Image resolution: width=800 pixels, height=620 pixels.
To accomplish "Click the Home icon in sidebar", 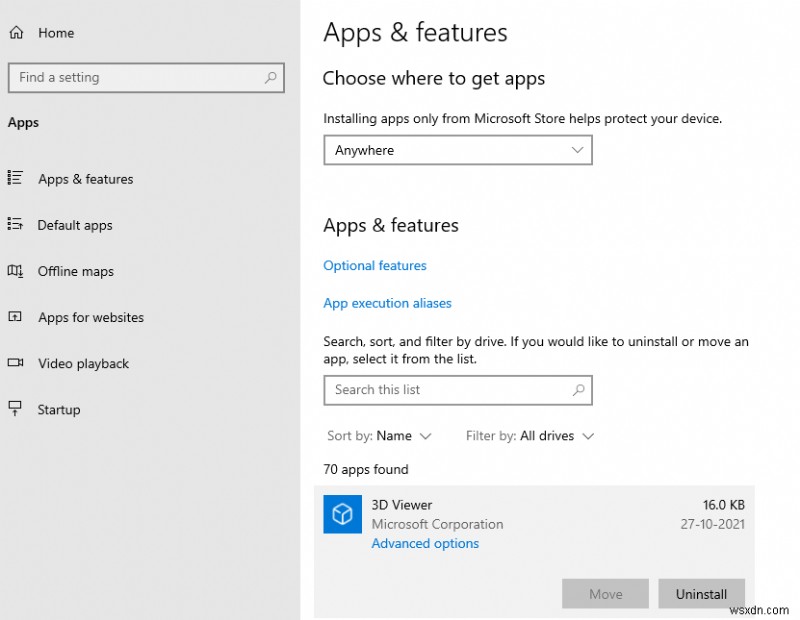I will tap(16, 33).
